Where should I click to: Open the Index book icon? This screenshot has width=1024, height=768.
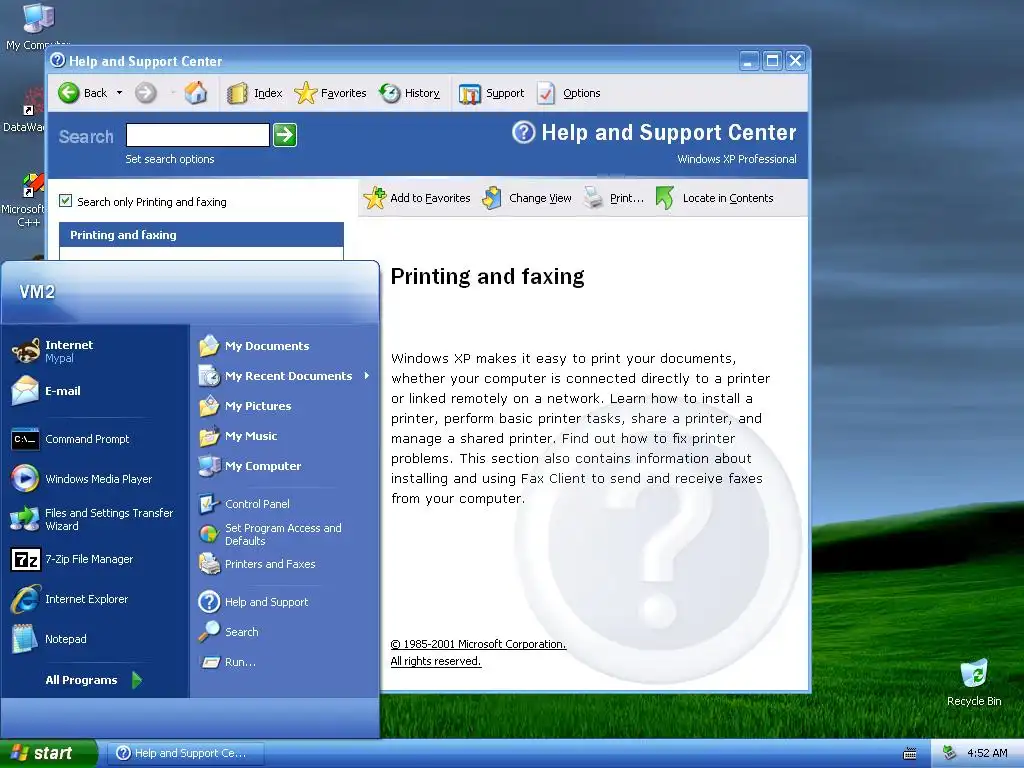click(x=237, y=93)
